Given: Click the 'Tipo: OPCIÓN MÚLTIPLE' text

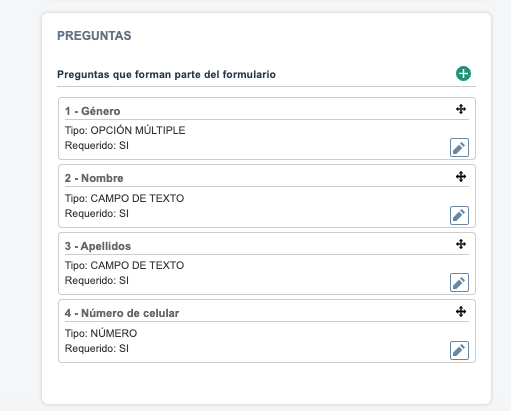Looking at the screenshot, I should click(125, 130).
